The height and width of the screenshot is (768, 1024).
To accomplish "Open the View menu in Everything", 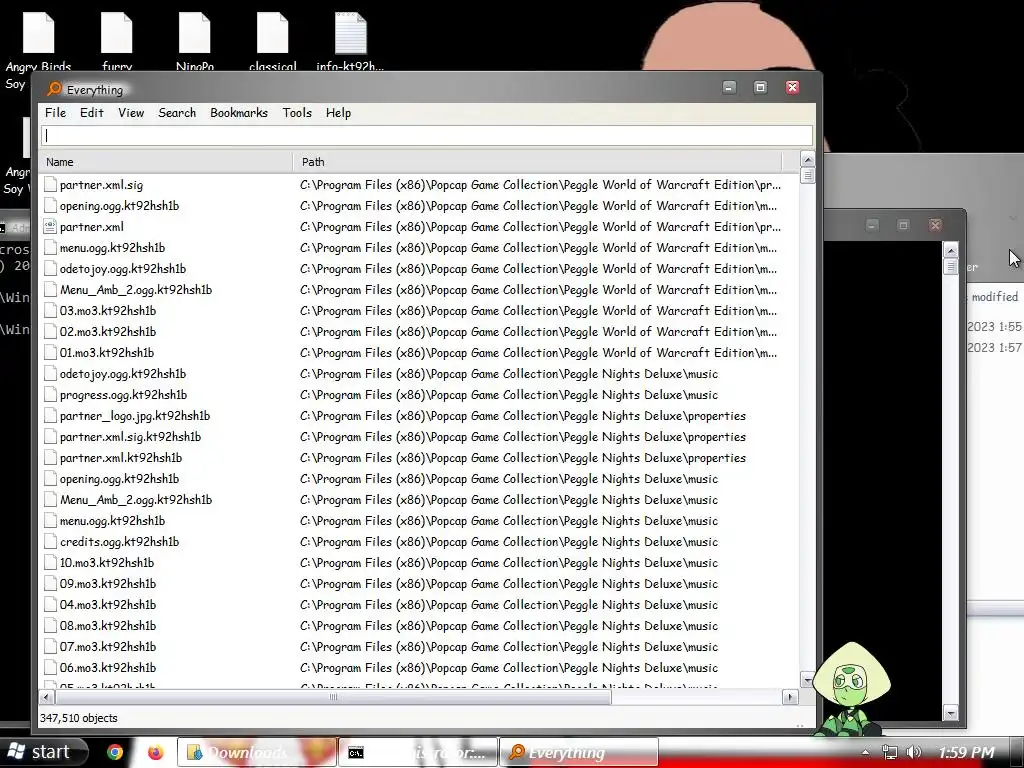I will click(131, 113).
